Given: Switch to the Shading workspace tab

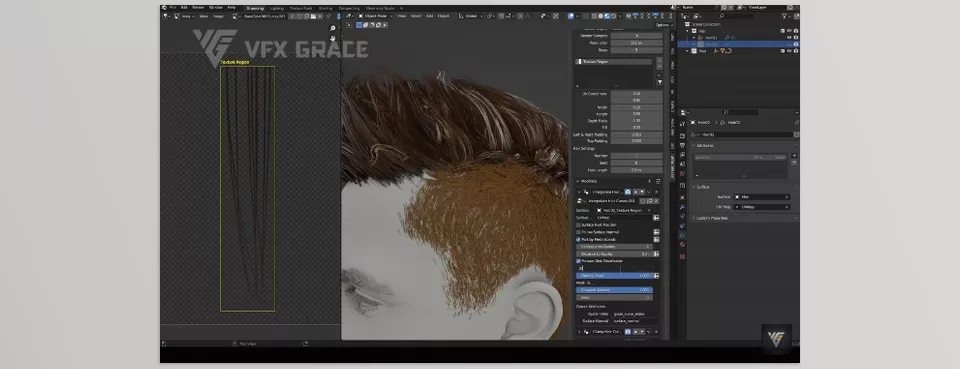Looking at the screenshot, I should (x=325, y=8).
